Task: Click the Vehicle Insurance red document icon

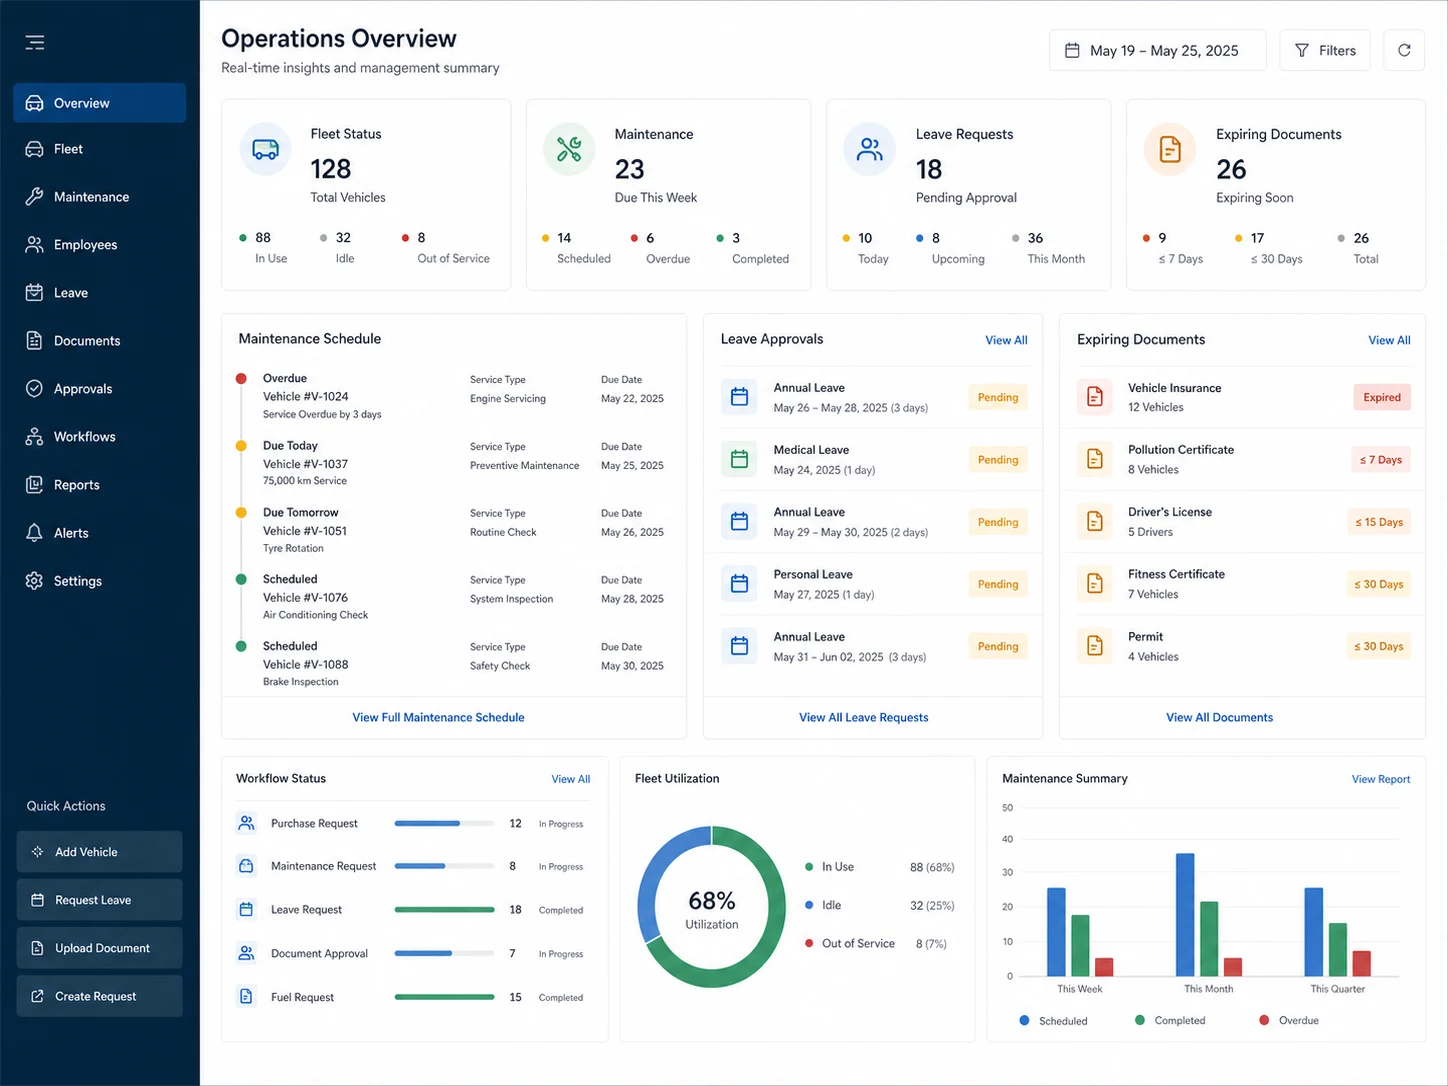Action: [x=1095, y=397]
